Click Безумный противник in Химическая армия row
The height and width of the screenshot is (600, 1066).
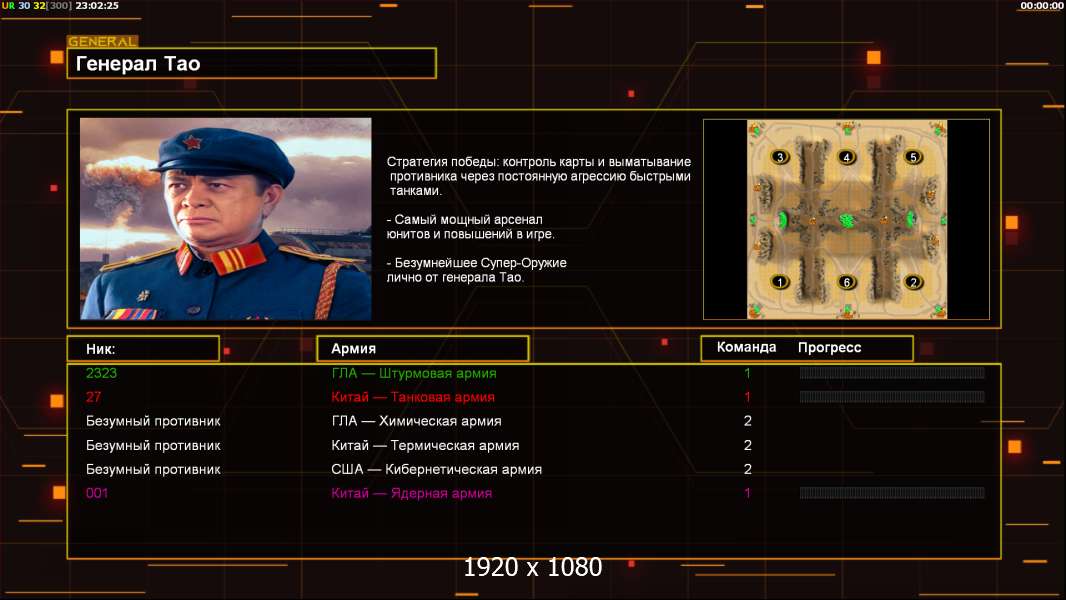pyautogui.click(x=153, y=421)
